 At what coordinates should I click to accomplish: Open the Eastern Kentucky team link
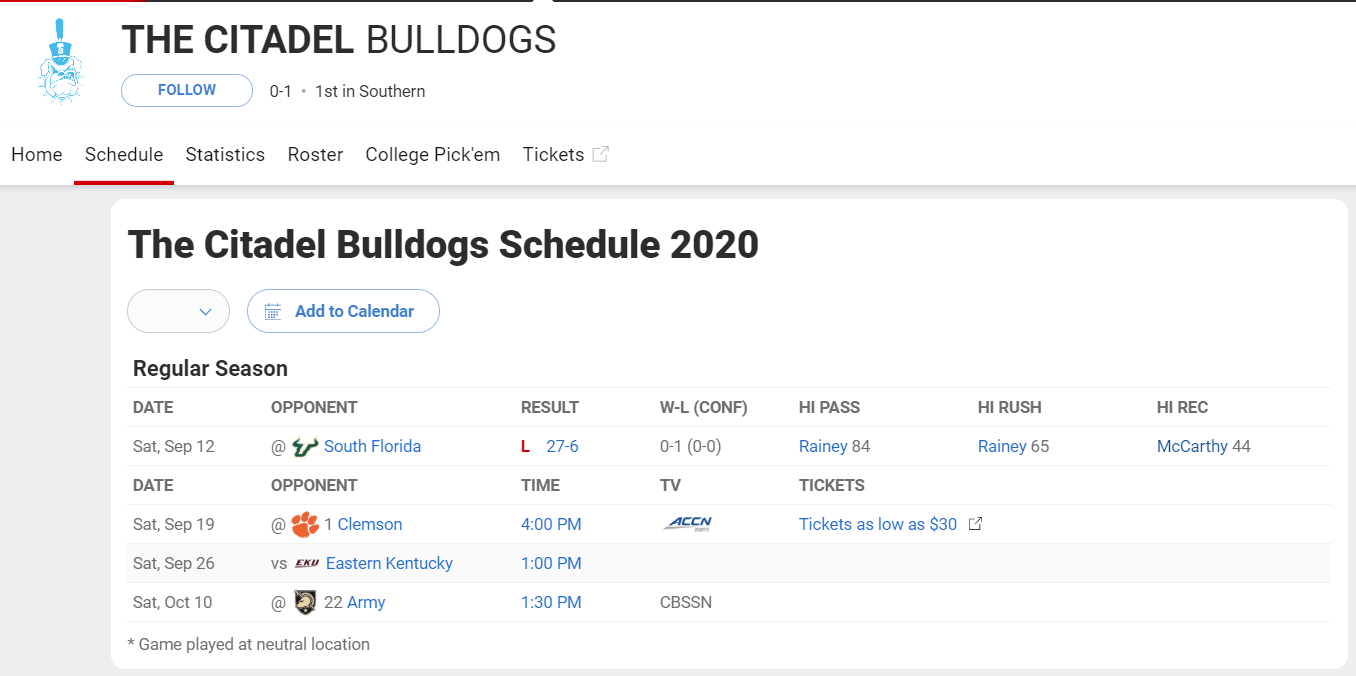389,563
